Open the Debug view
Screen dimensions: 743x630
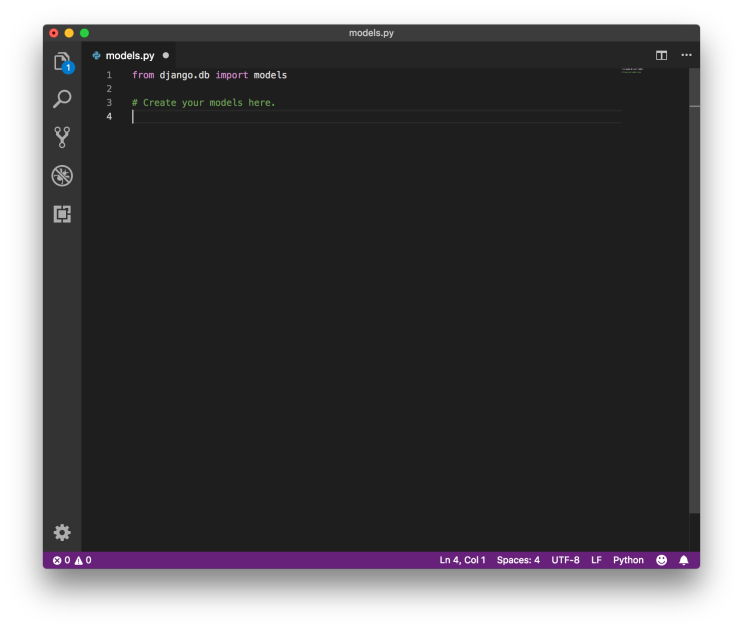62,176
